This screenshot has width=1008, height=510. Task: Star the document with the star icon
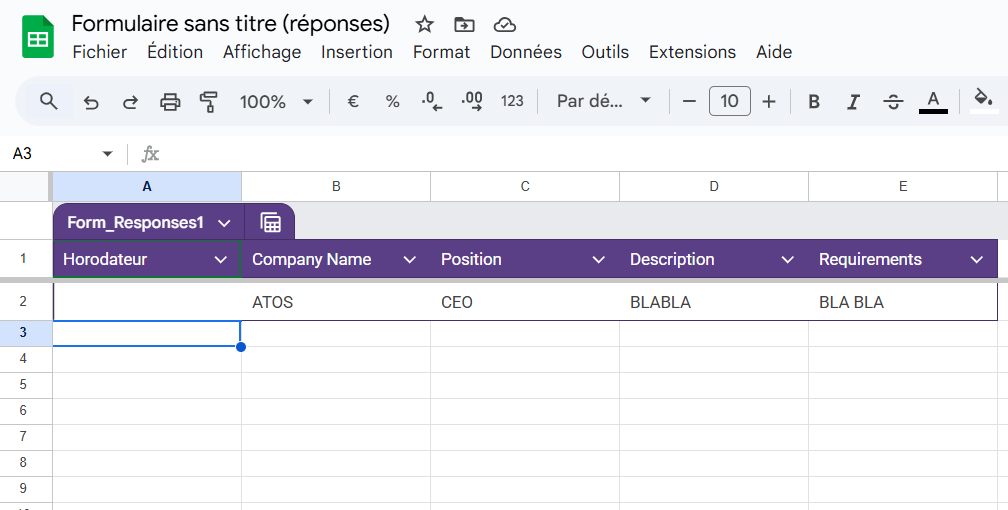424,24
